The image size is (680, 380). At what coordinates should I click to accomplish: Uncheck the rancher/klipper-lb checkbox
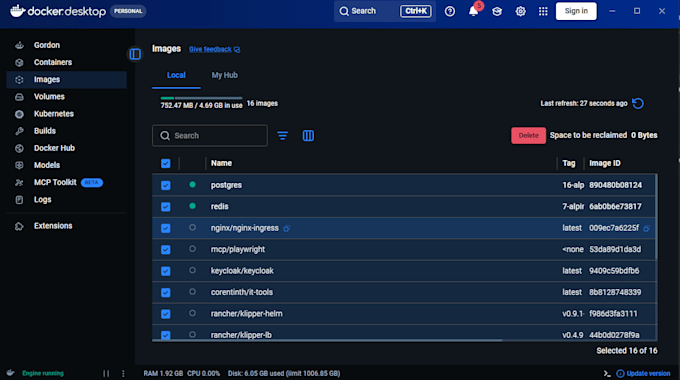pos(166,335)
